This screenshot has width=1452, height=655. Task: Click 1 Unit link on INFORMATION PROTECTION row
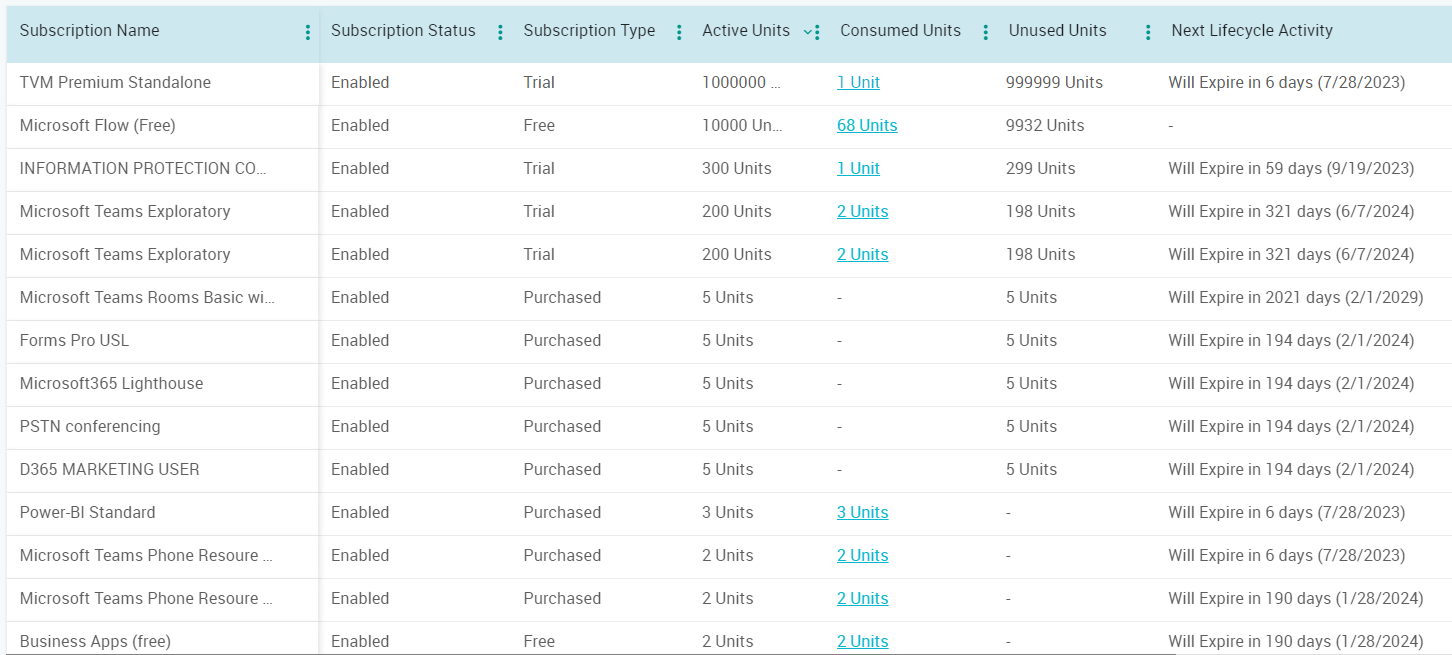858,168
